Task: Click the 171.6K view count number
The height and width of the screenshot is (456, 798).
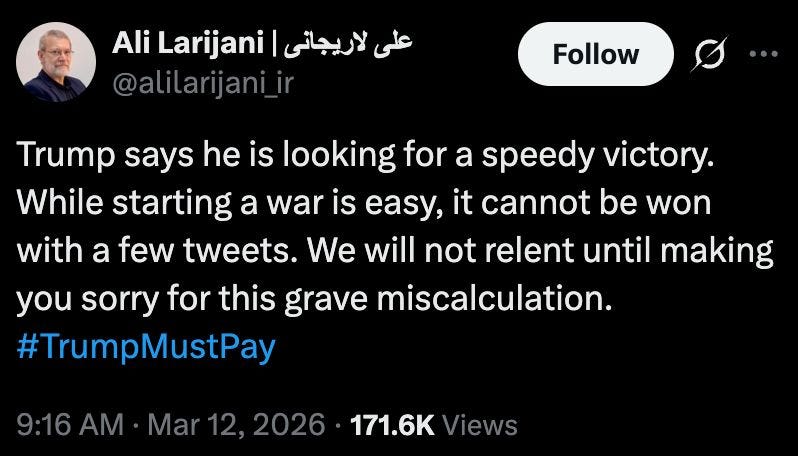Action: pos(392,424)
